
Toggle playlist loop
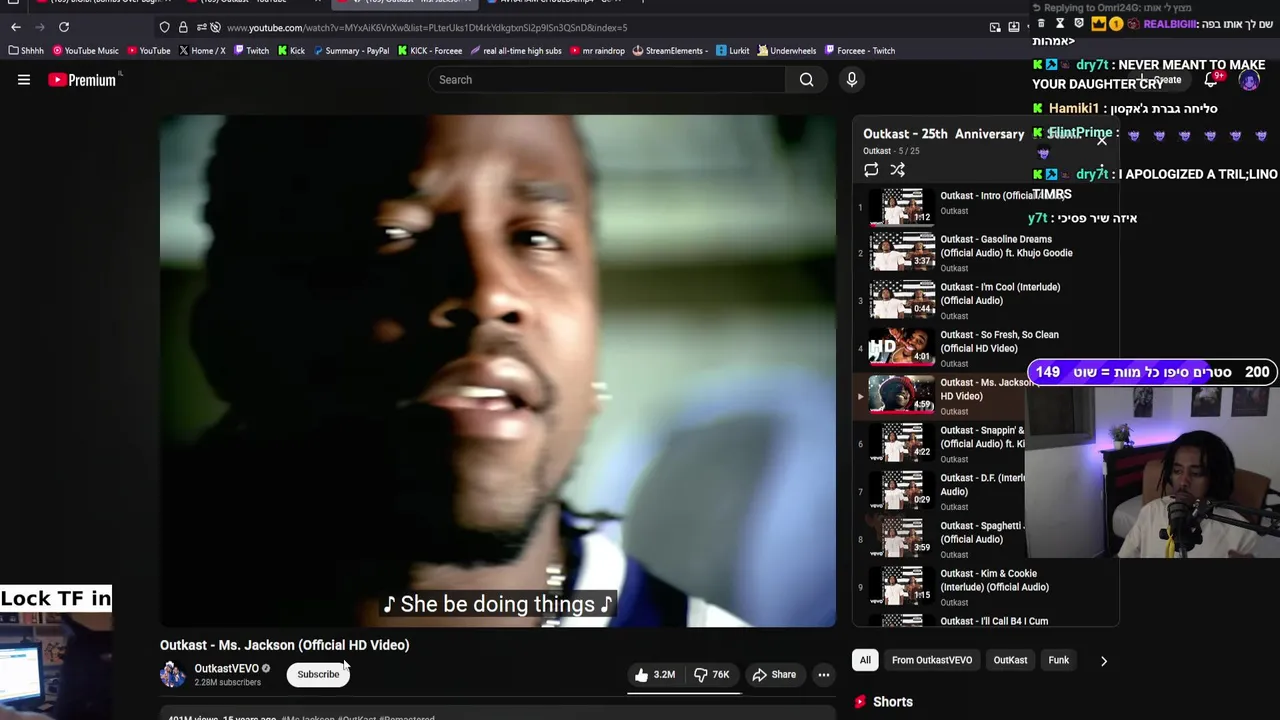(871, 170)
